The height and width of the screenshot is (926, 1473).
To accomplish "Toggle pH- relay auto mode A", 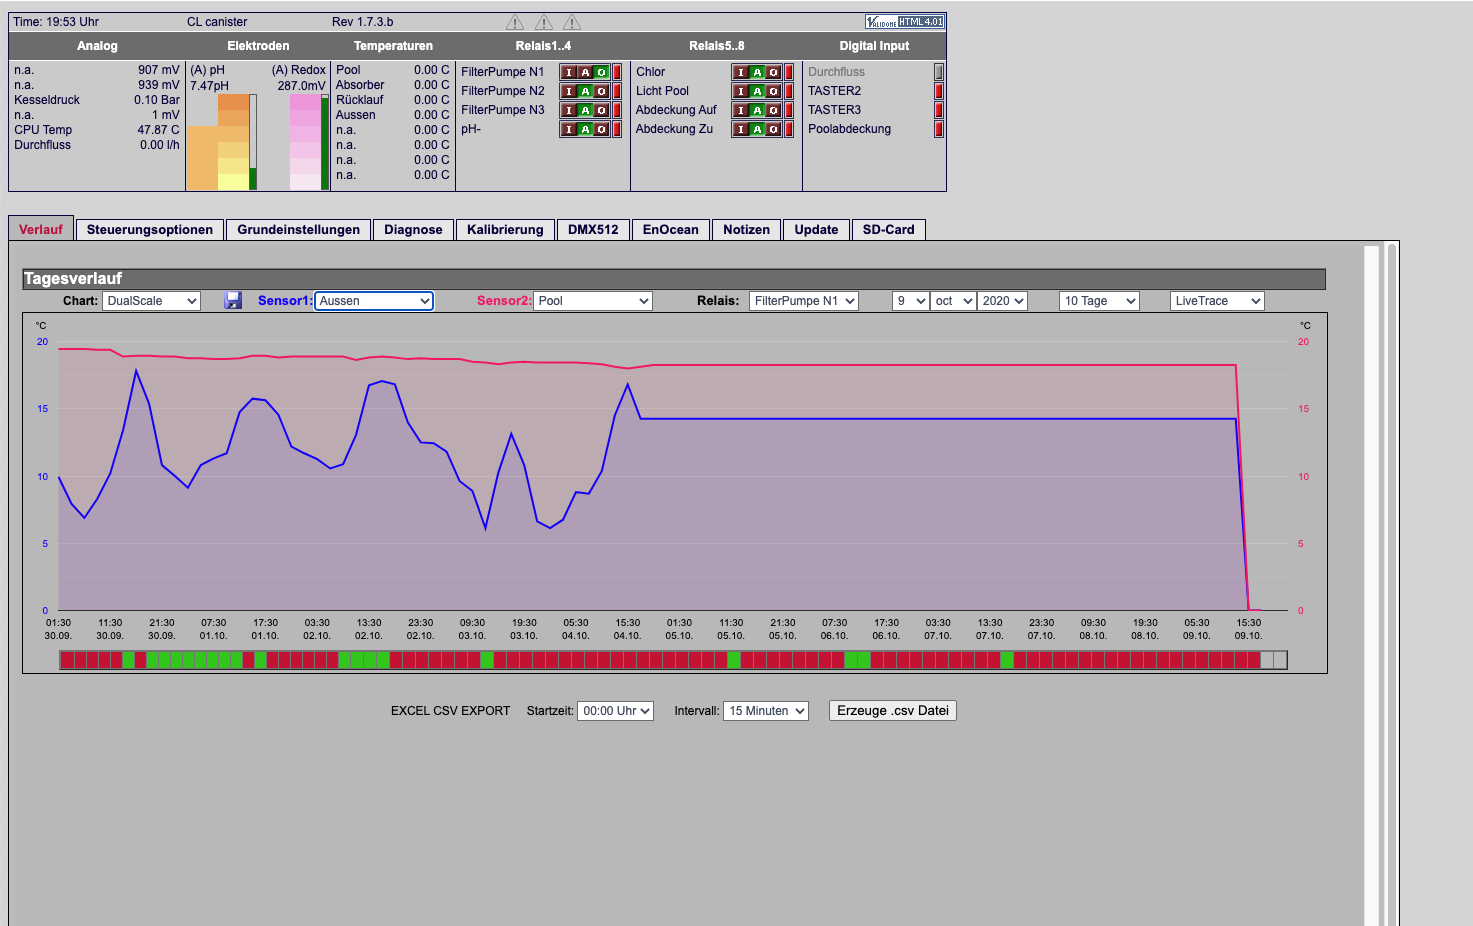I will (x=585, y=129).
